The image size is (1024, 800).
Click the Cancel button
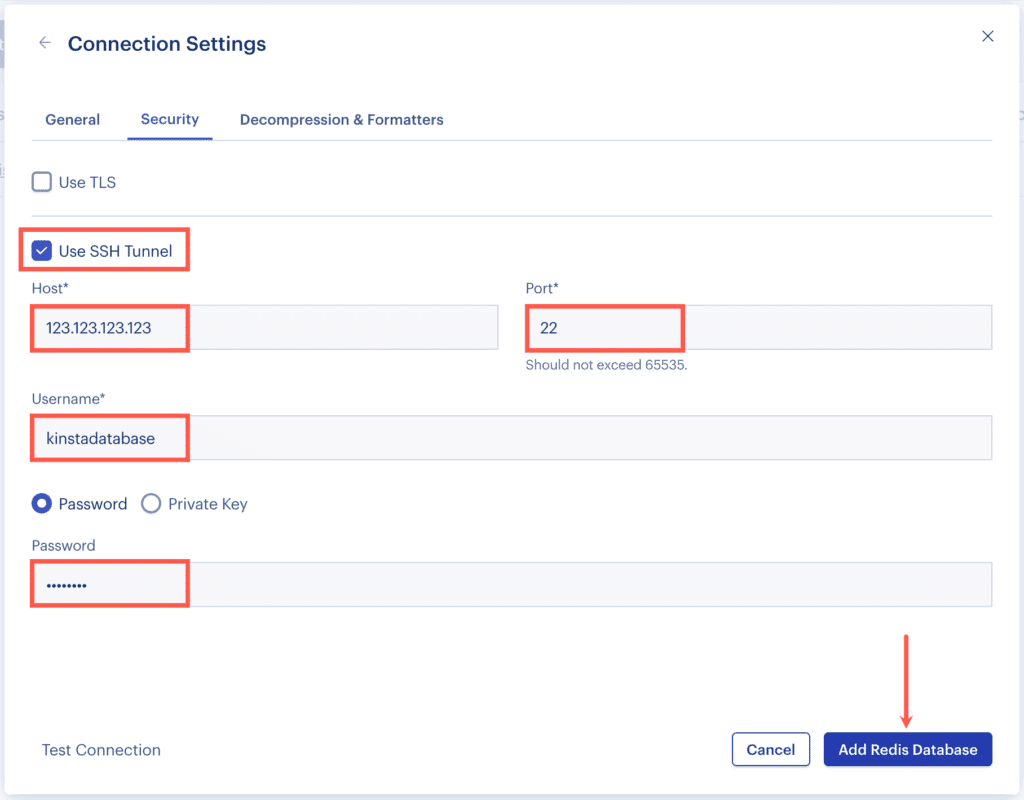(770, 749)
